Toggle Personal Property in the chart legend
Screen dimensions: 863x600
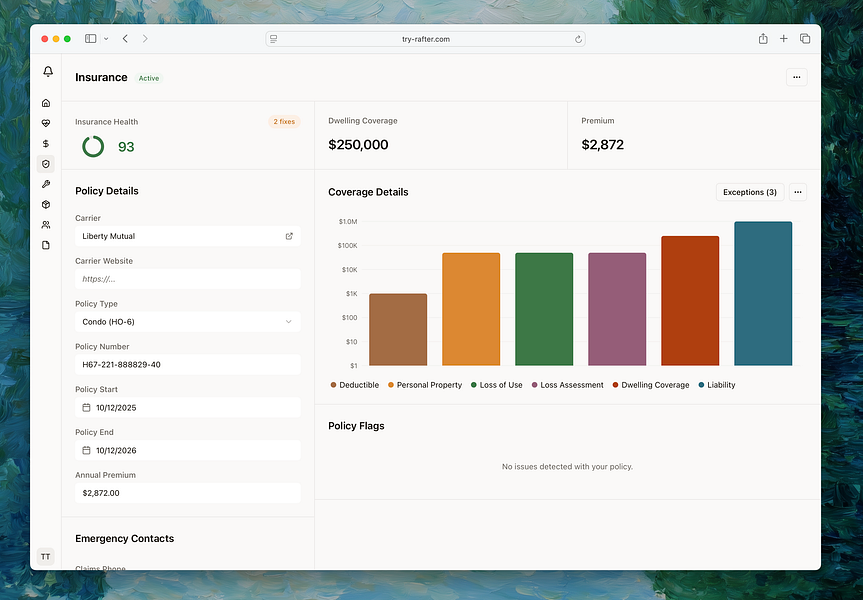(425, 385)
